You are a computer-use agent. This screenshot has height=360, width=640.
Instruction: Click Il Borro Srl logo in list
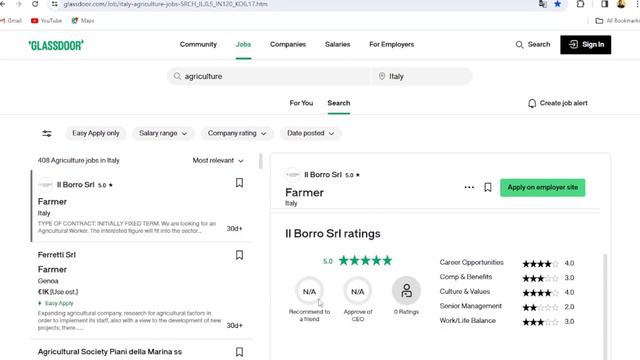click(x=45, y=185)
